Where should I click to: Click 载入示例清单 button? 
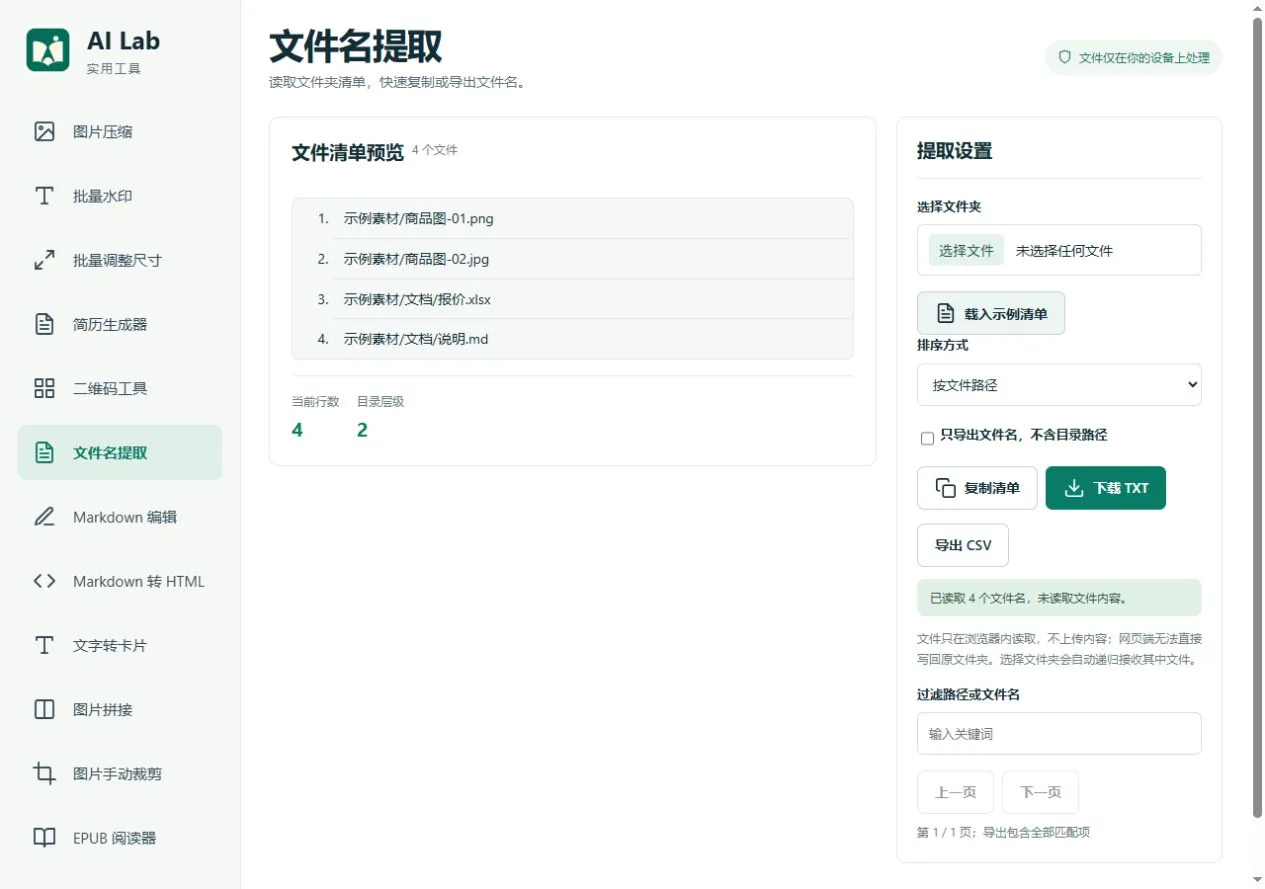click(x=991, y=313)
